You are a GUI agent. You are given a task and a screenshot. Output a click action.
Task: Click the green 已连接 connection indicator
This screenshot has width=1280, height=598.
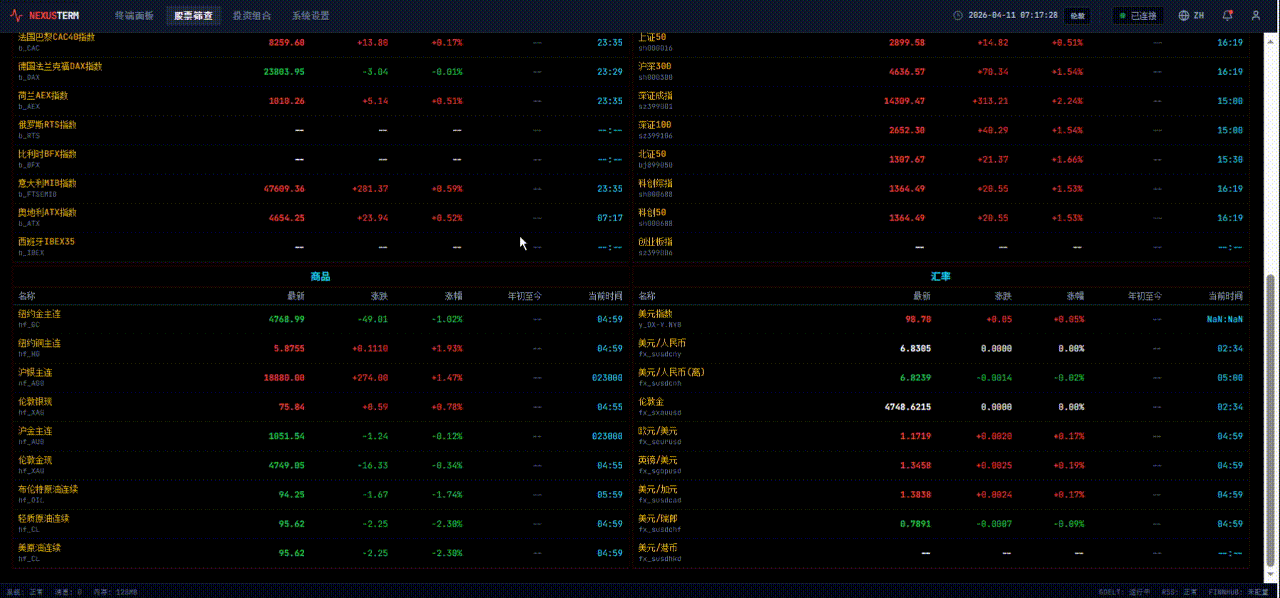[x=1138, y=16]
